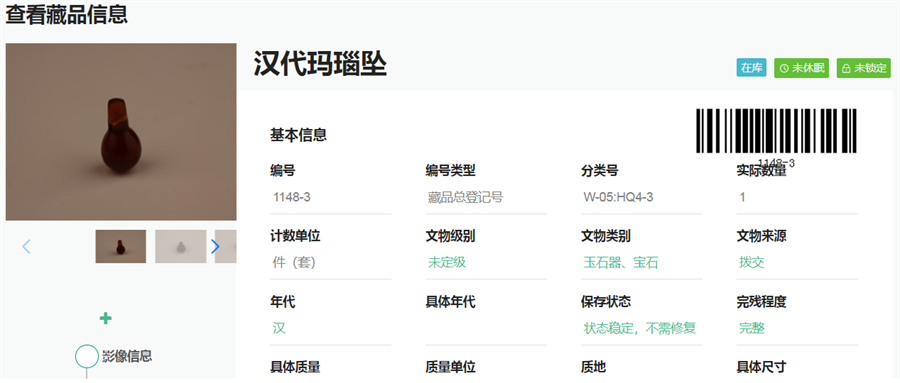Click the 质地 label
Screen dimensions: 900x383
click(x=593, y=366)
